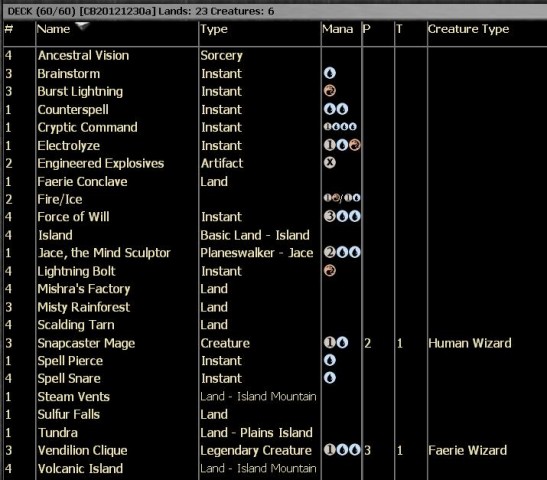
Task: Click Electrolyze's mana cost symbols
Action: pyautogui.click(x=342, y=145)
